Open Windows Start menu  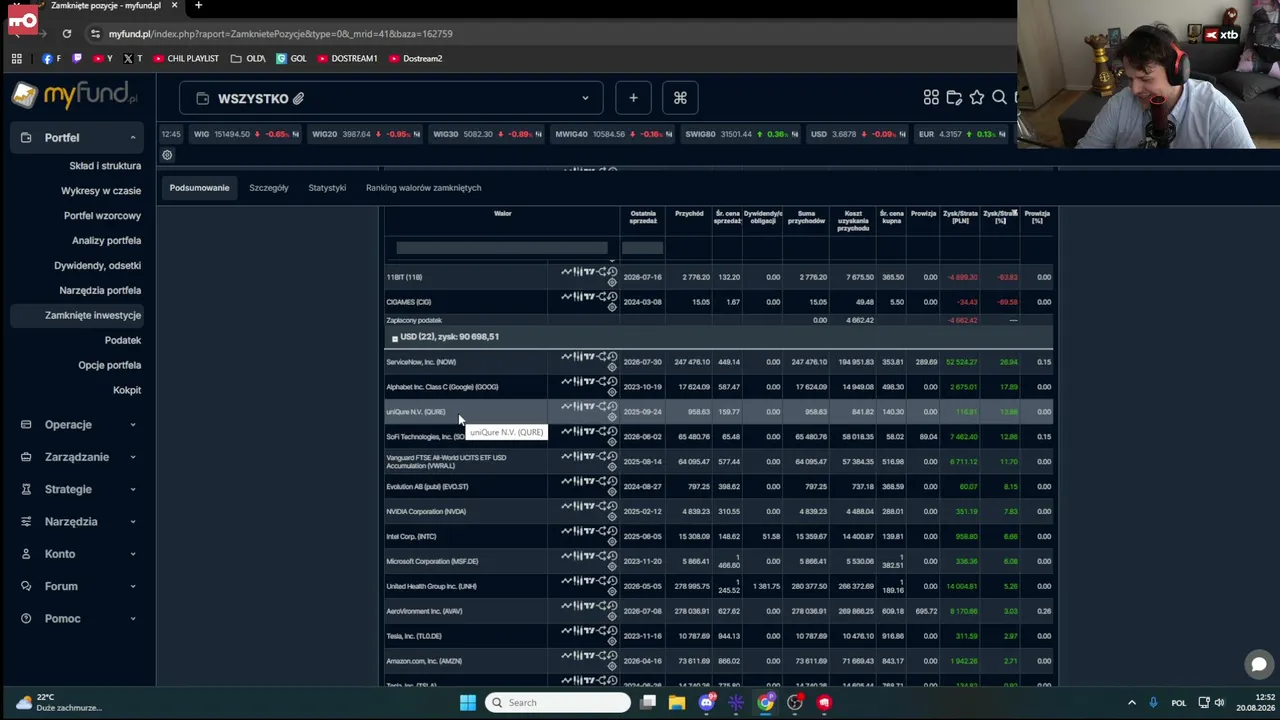click(468, 702)
